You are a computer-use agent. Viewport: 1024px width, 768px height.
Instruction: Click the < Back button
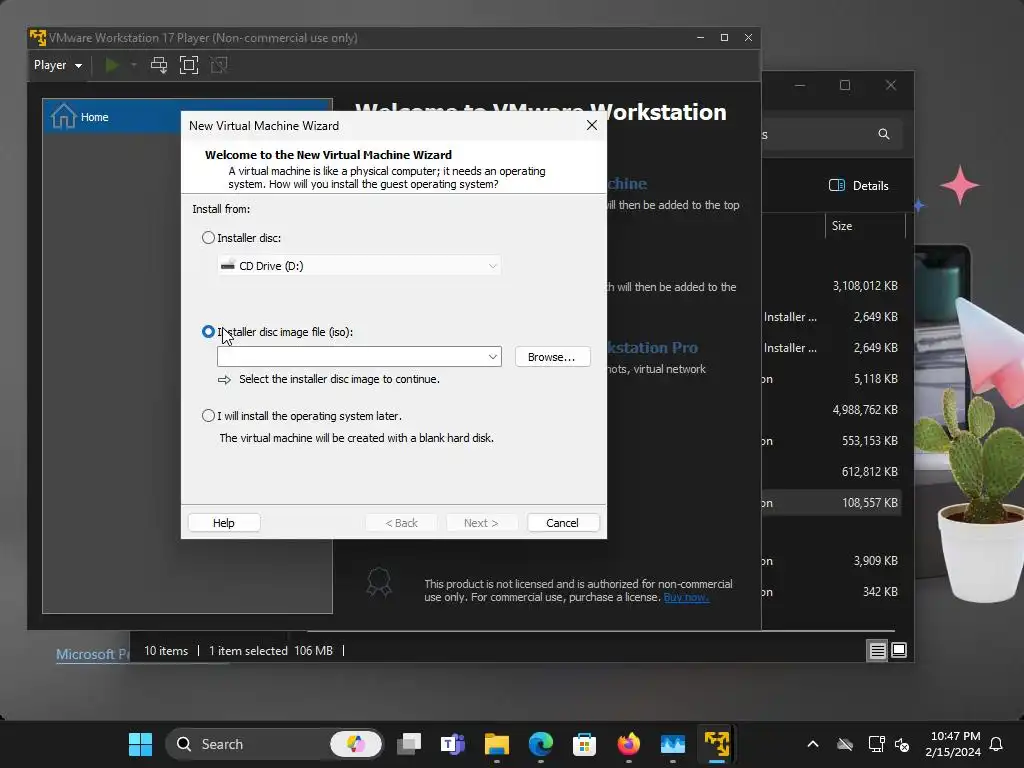(x=402, y=522)
